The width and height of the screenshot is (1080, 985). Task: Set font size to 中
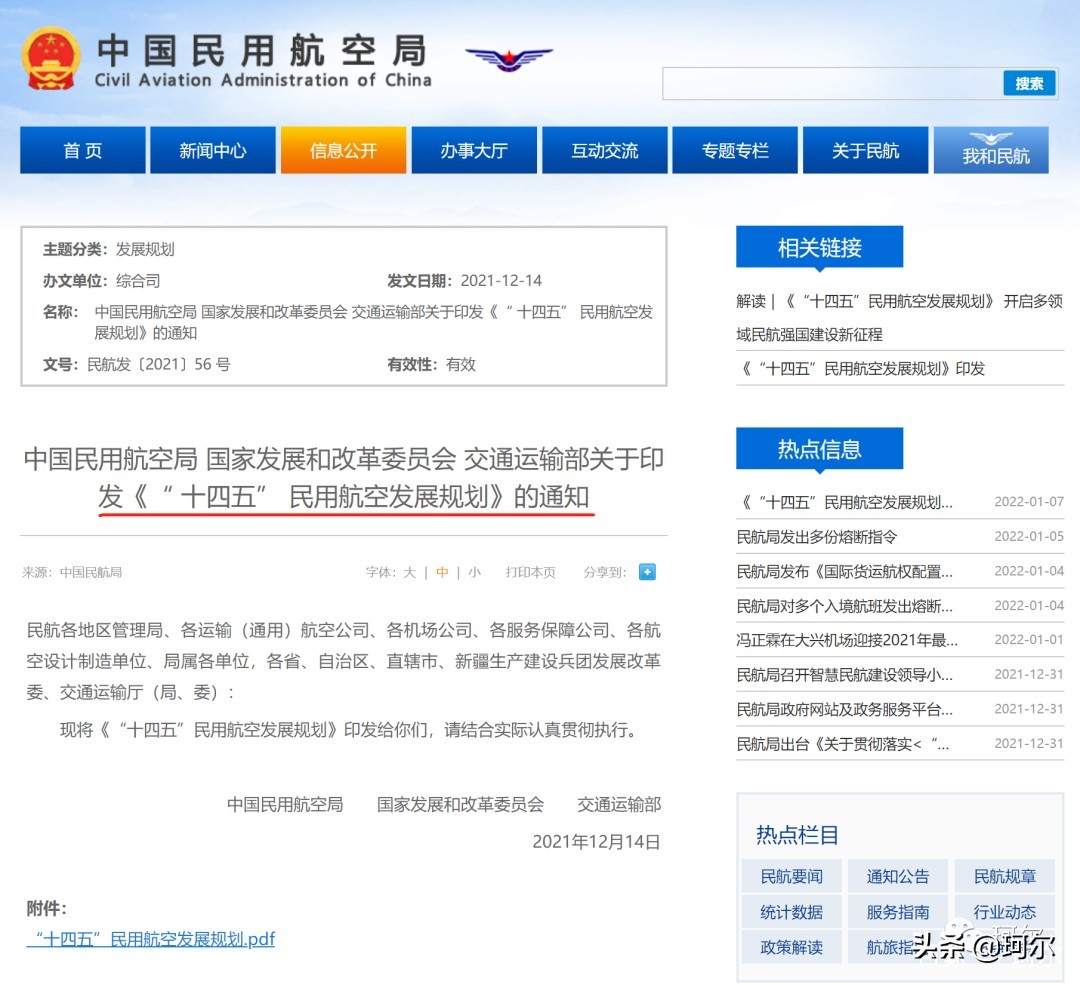(x=442, y=572)
